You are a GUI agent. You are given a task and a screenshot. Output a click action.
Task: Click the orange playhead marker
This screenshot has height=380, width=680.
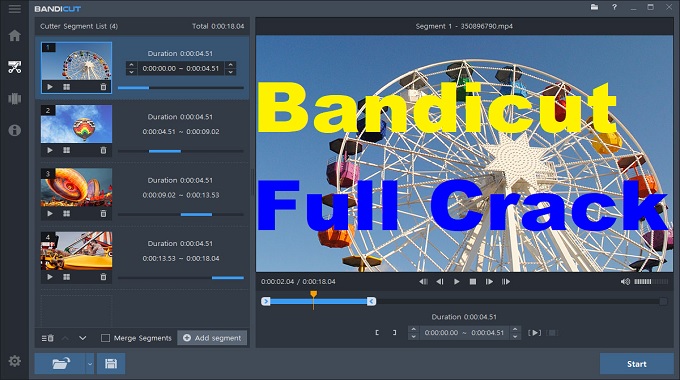coord(314,295)
